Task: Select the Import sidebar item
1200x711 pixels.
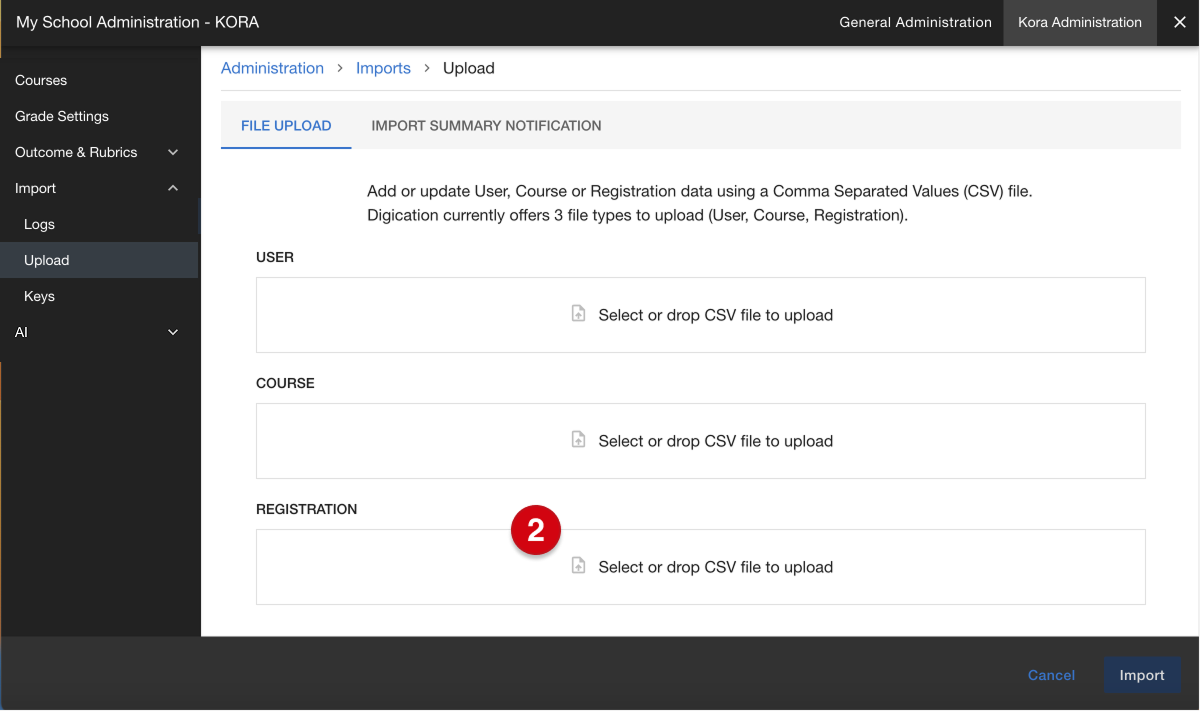Action: tap(99, 188)
